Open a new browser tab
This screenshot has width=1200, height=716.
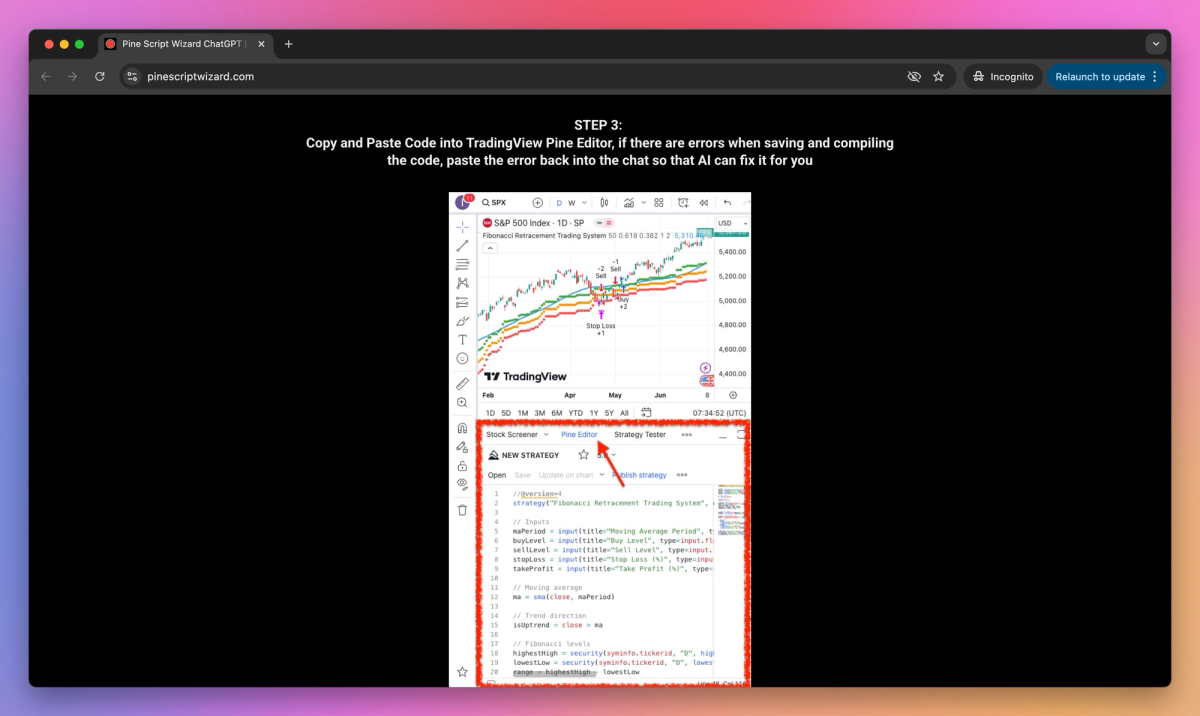[x=288, y=44]
